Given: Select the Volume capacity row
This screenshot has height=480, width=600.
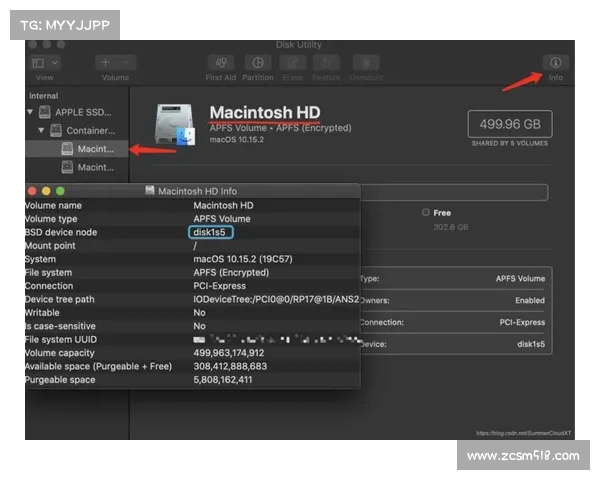Looking at the screenshot, I should coord(190,353).
